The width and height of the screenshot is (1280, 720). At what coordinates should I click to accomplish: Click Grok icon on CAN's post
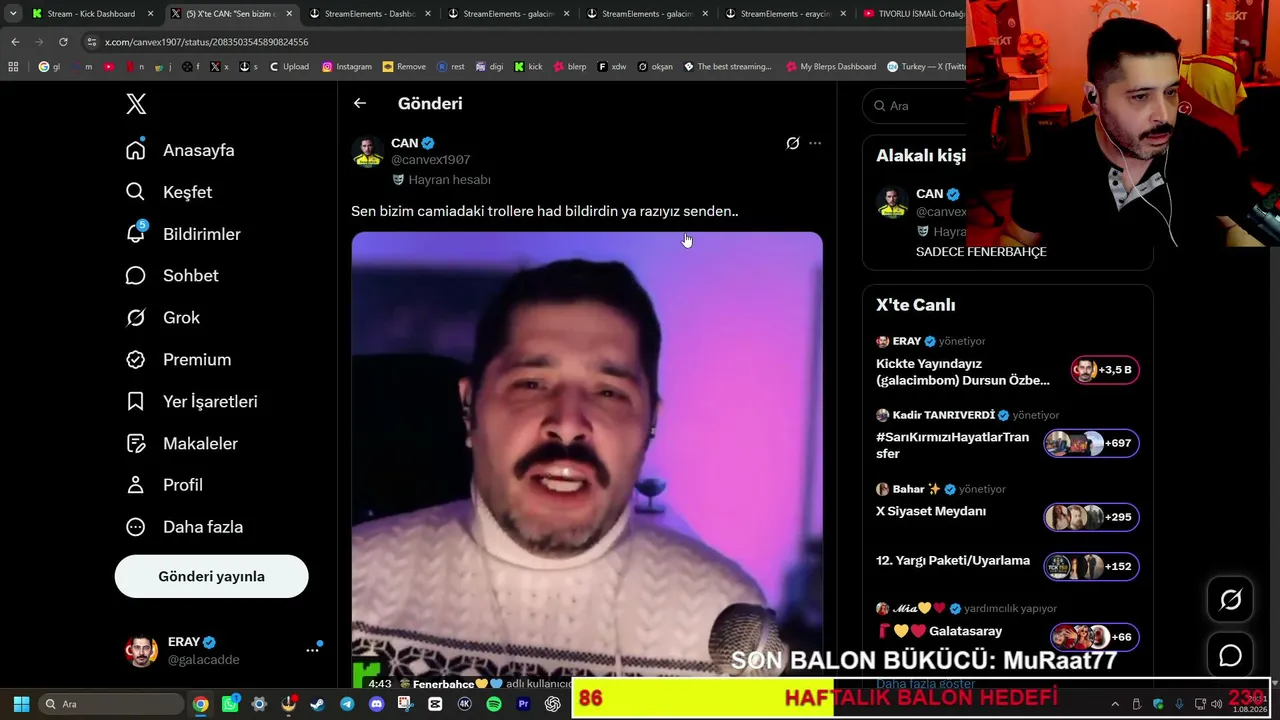(x=793, y=143)
